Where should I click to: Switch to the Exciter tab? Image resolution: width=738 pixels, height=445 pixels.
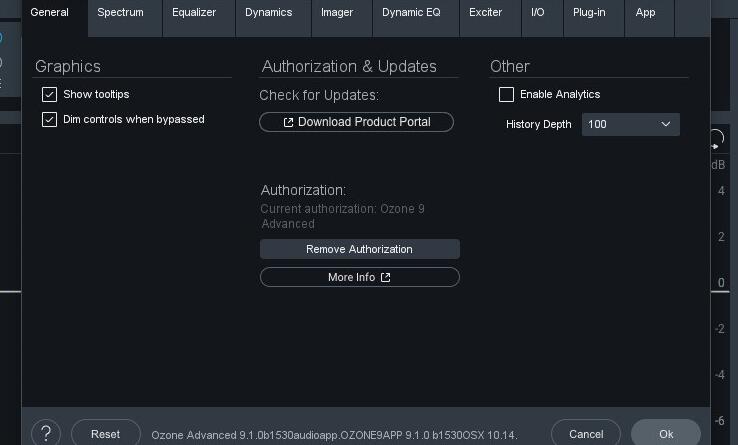[x=486, y=13]
